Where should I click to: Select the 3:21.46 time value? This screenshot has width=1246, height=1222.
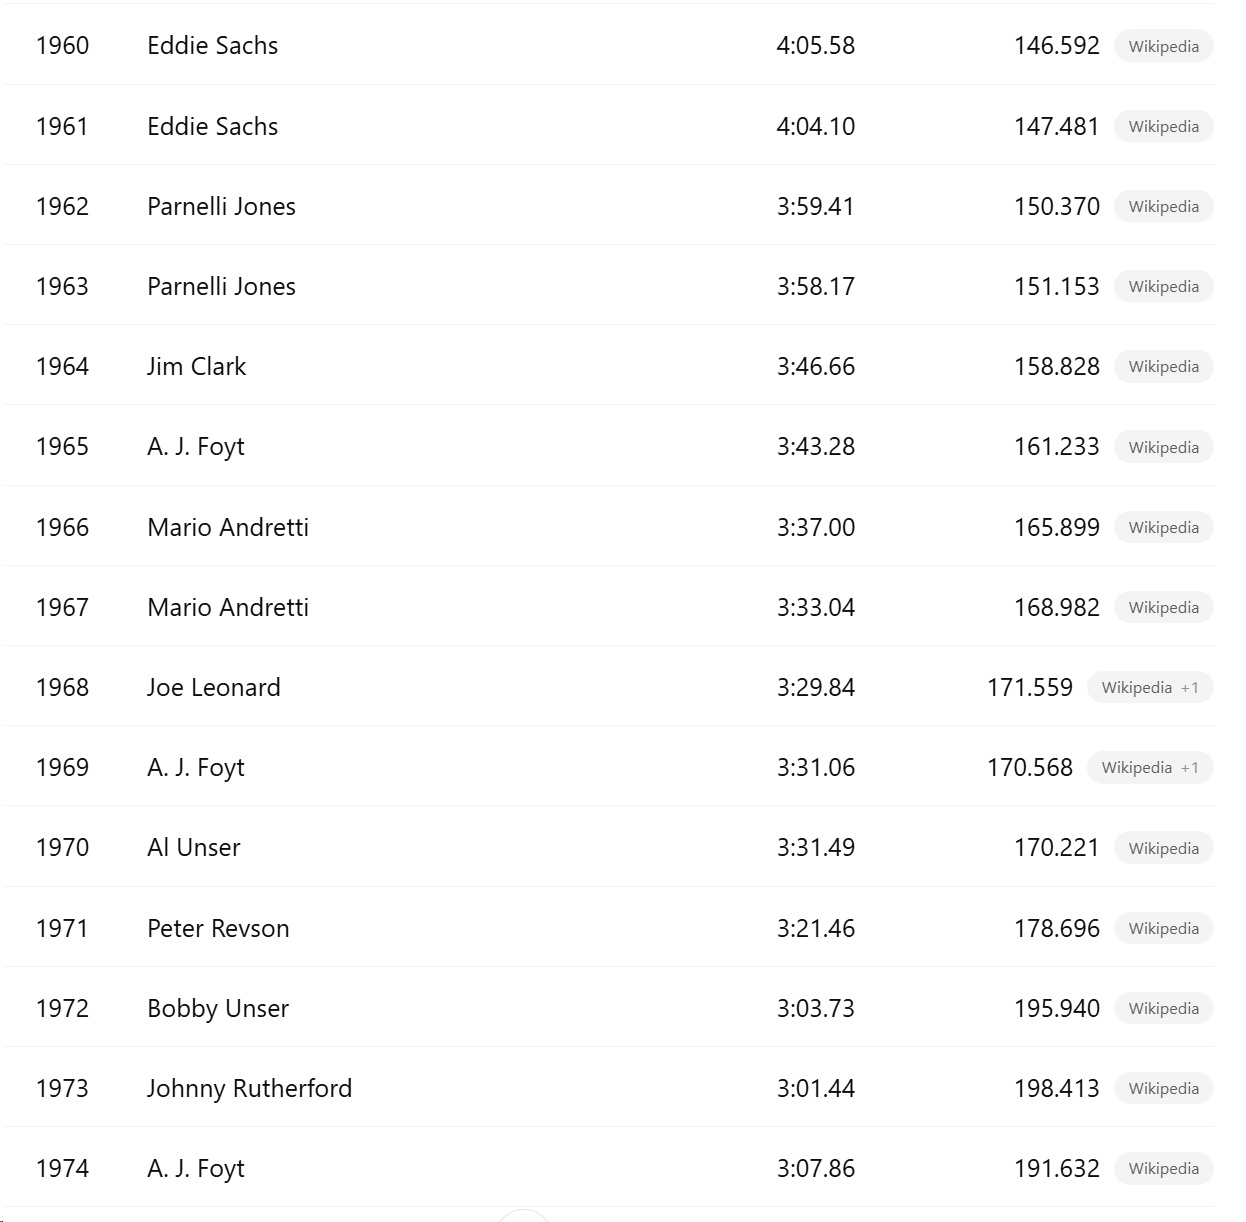815,928
